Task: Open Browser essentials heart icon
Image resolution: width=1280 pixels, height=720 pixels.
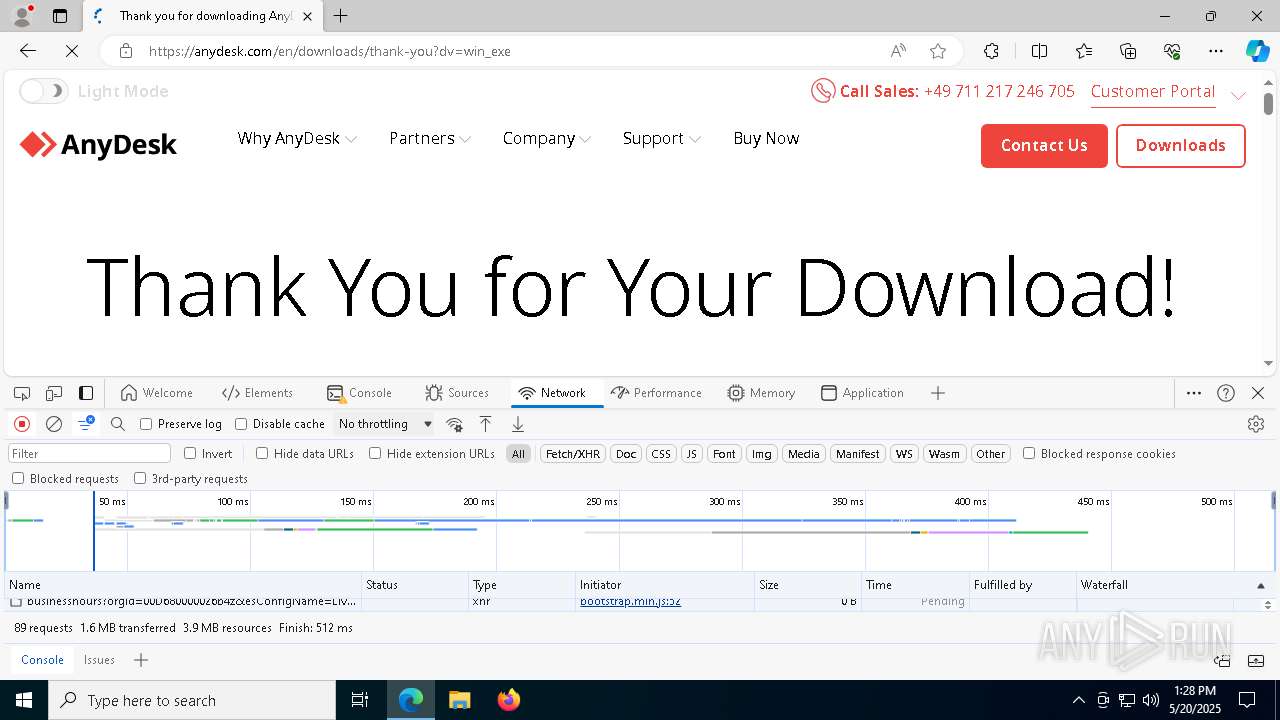Action: 1172,51
